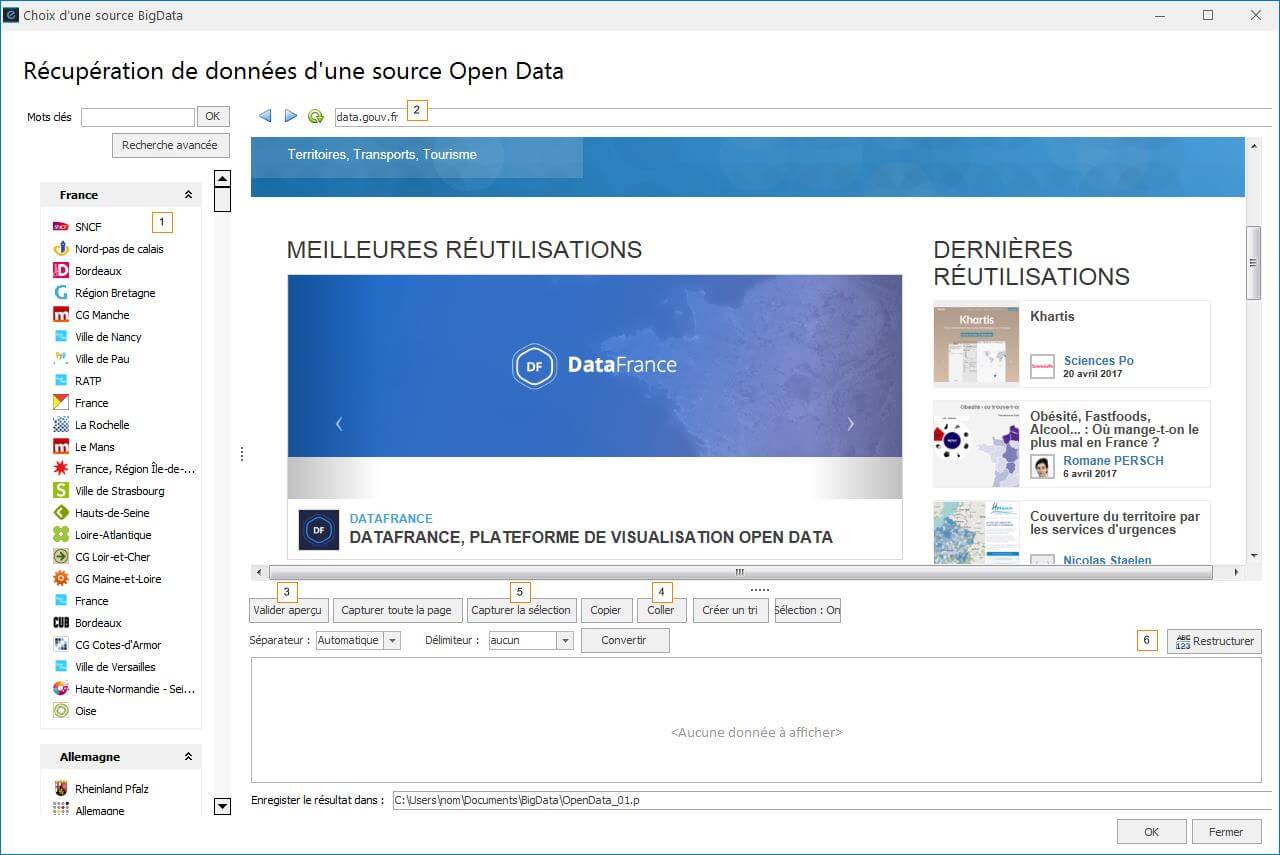The image size is (1280, 855).
Task: Click the Territoires, Transports, Tourisme tab
Action: click(x=382, y=155)
